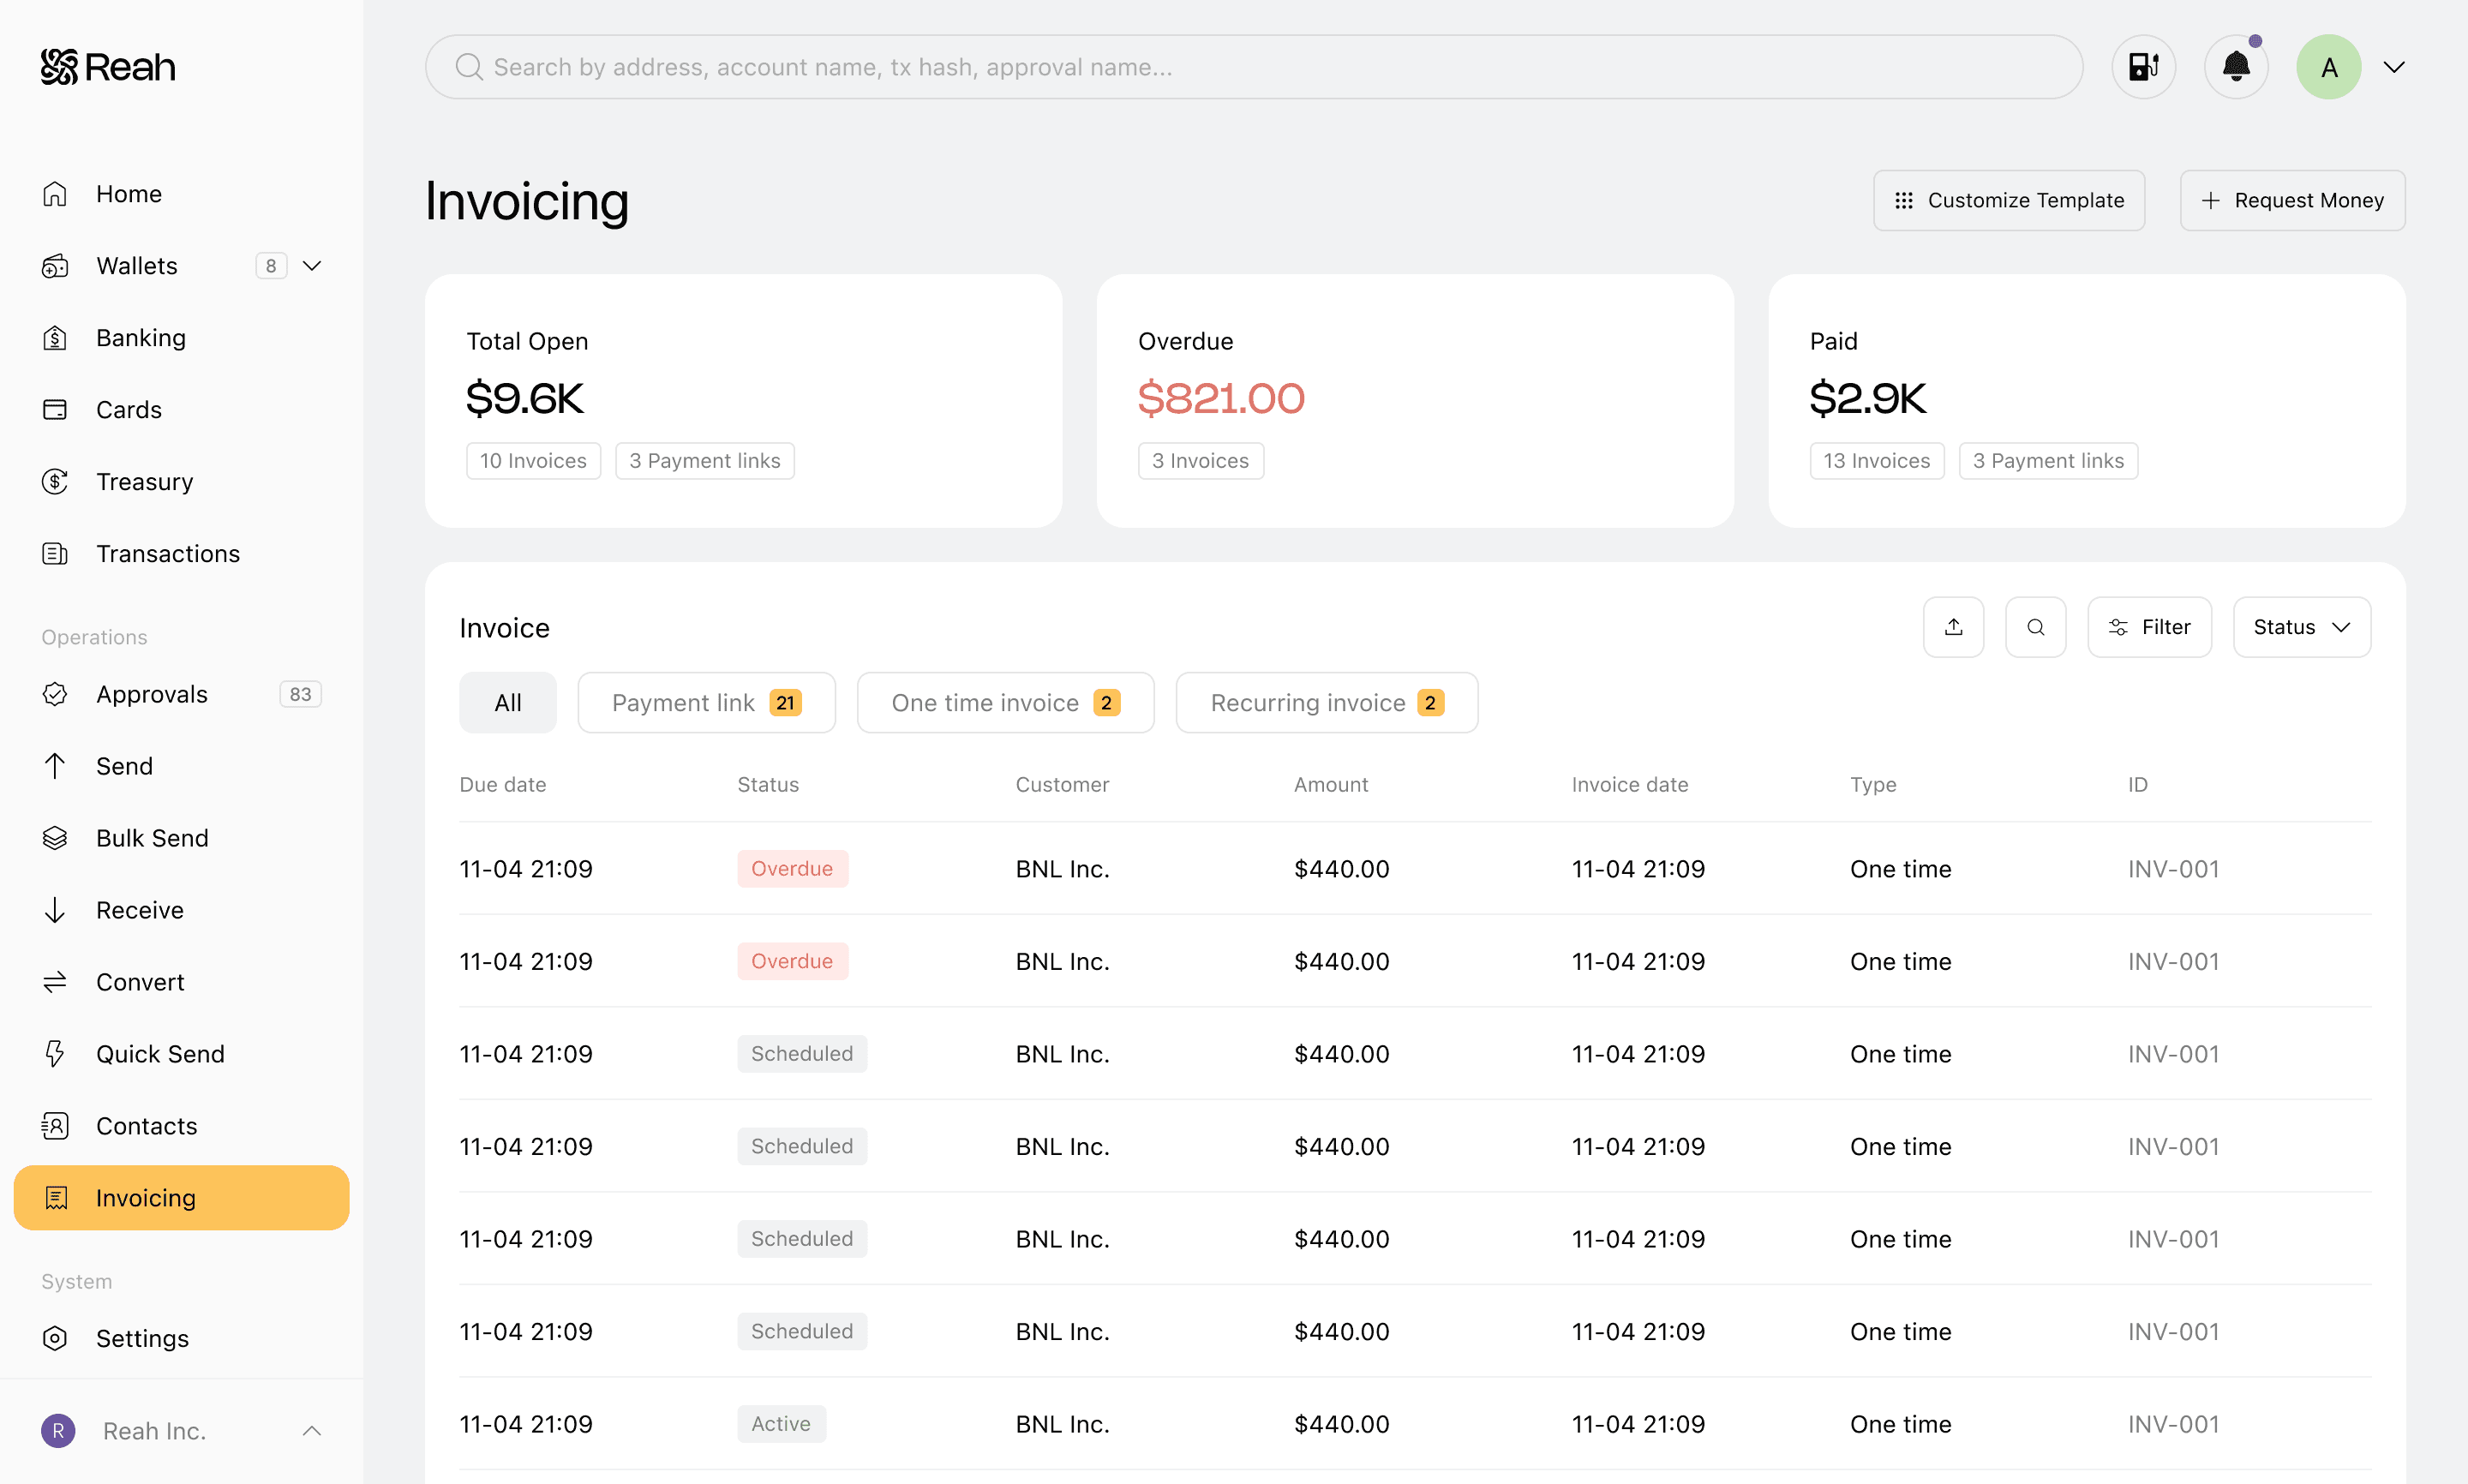Open Contacts from the sidebar
Image resolution: width=2468 pixels, height=1484 pixels.
point(146,1126)
